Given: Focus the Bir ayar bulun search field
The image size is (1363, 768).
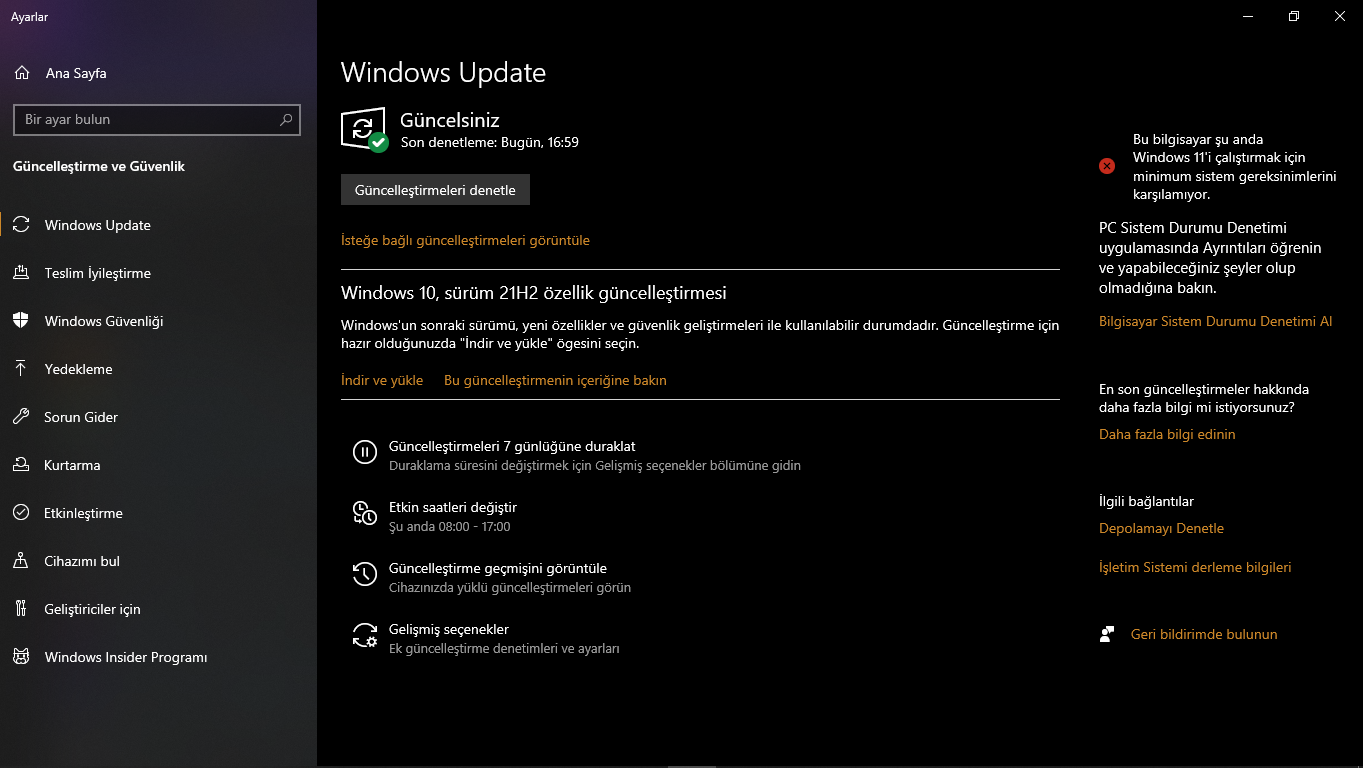Looking at the screenshot, I should [157, 119].
